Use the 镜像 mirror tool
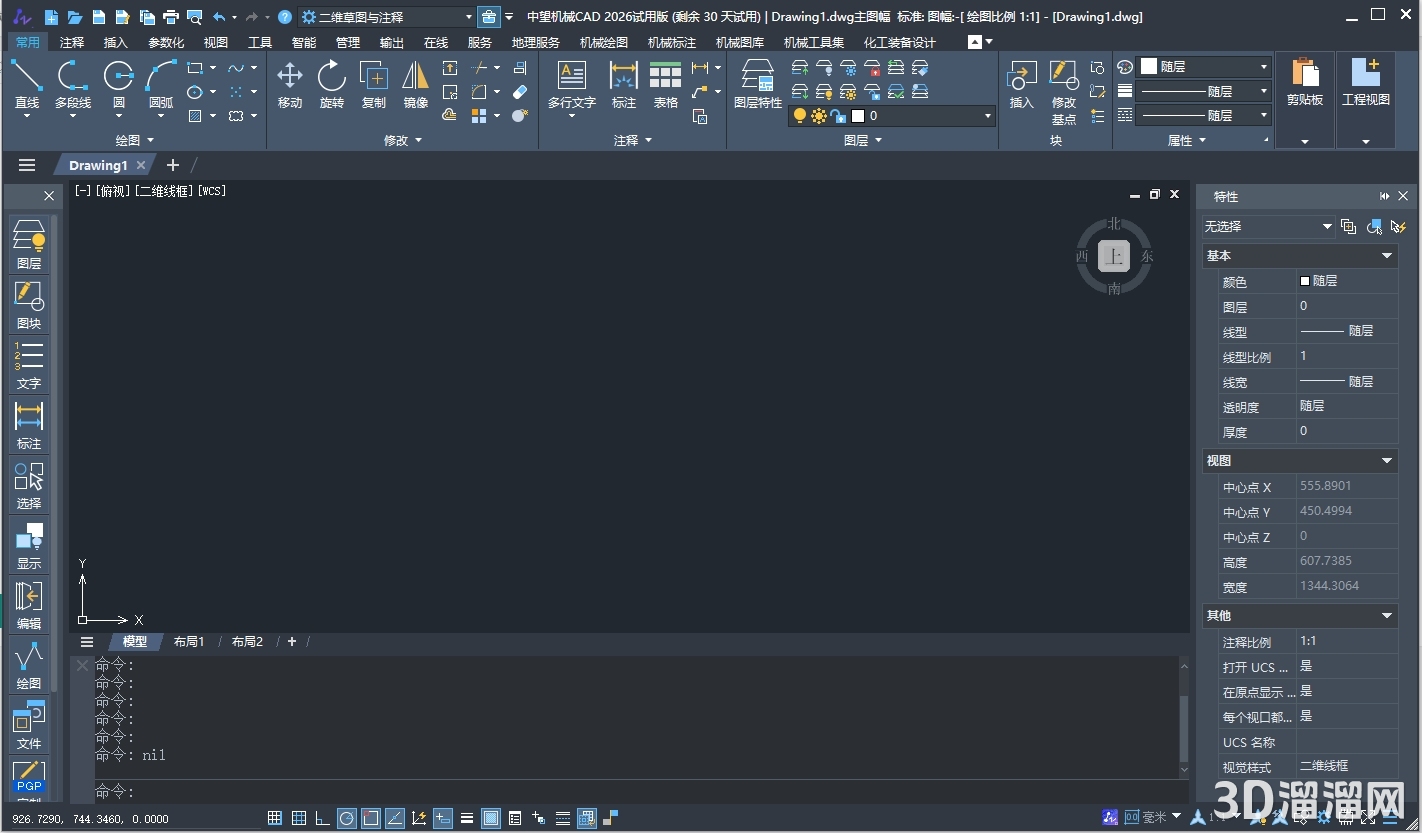 point(416,85)
